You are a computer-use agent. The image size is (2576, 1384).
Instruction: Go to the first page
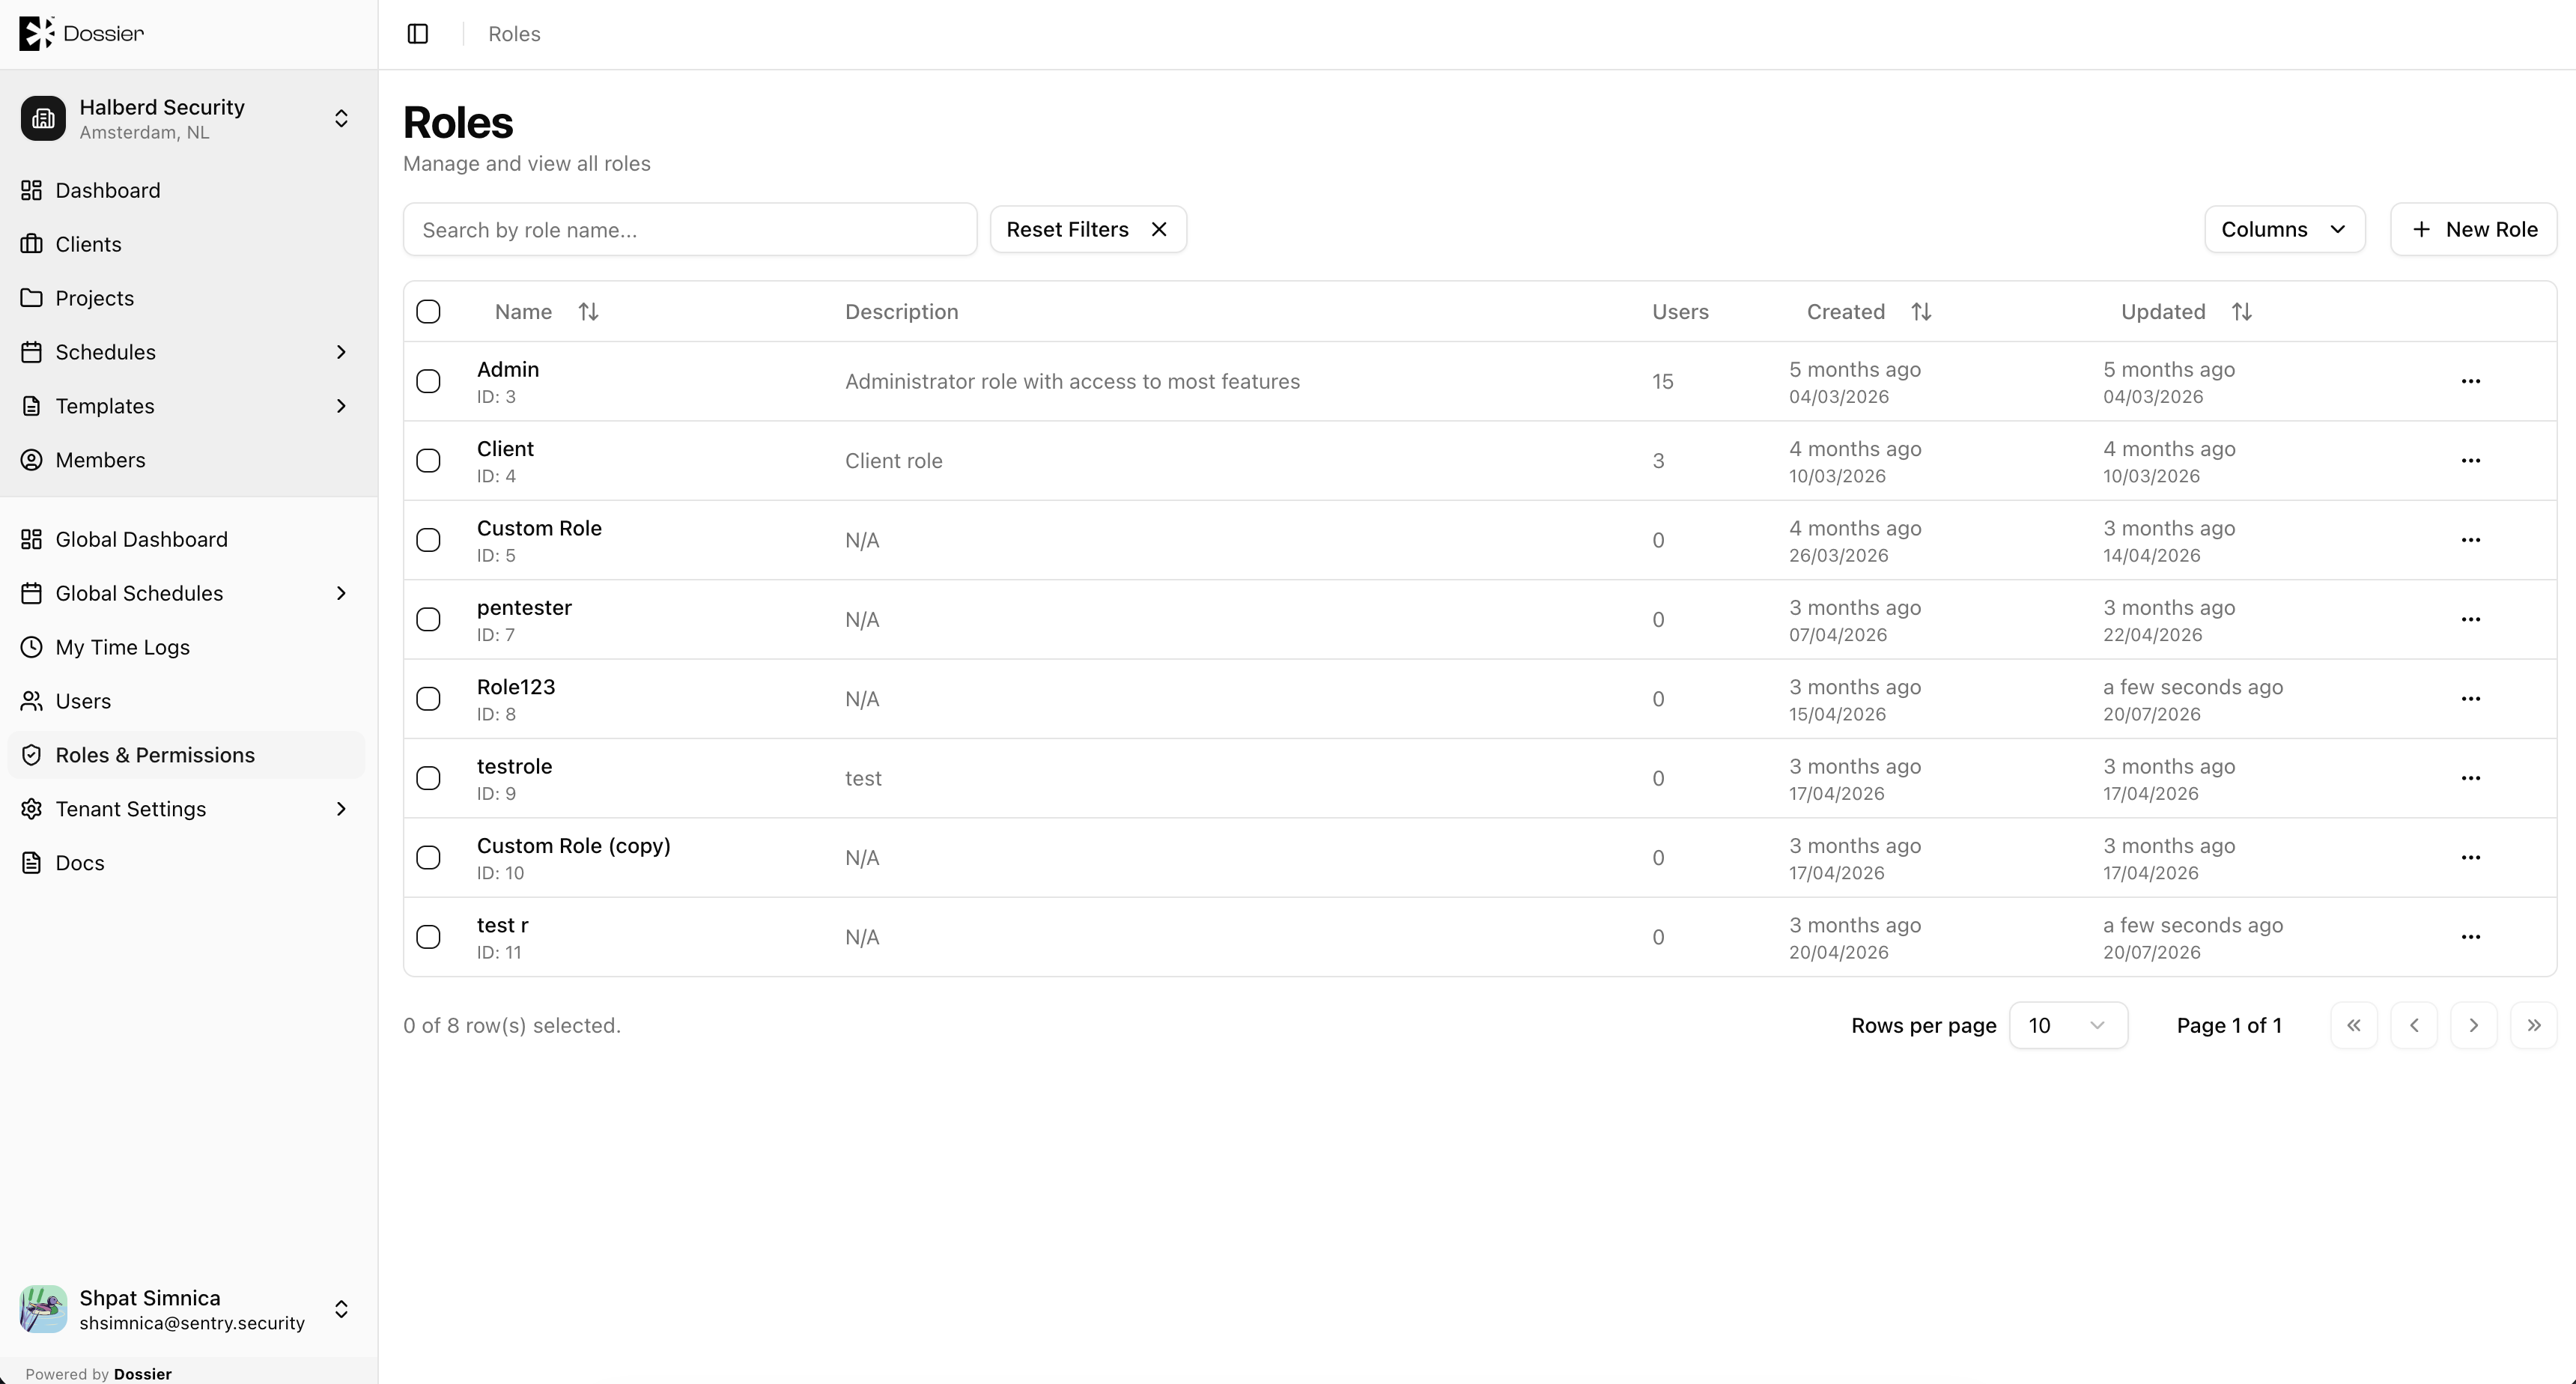2353,1025
